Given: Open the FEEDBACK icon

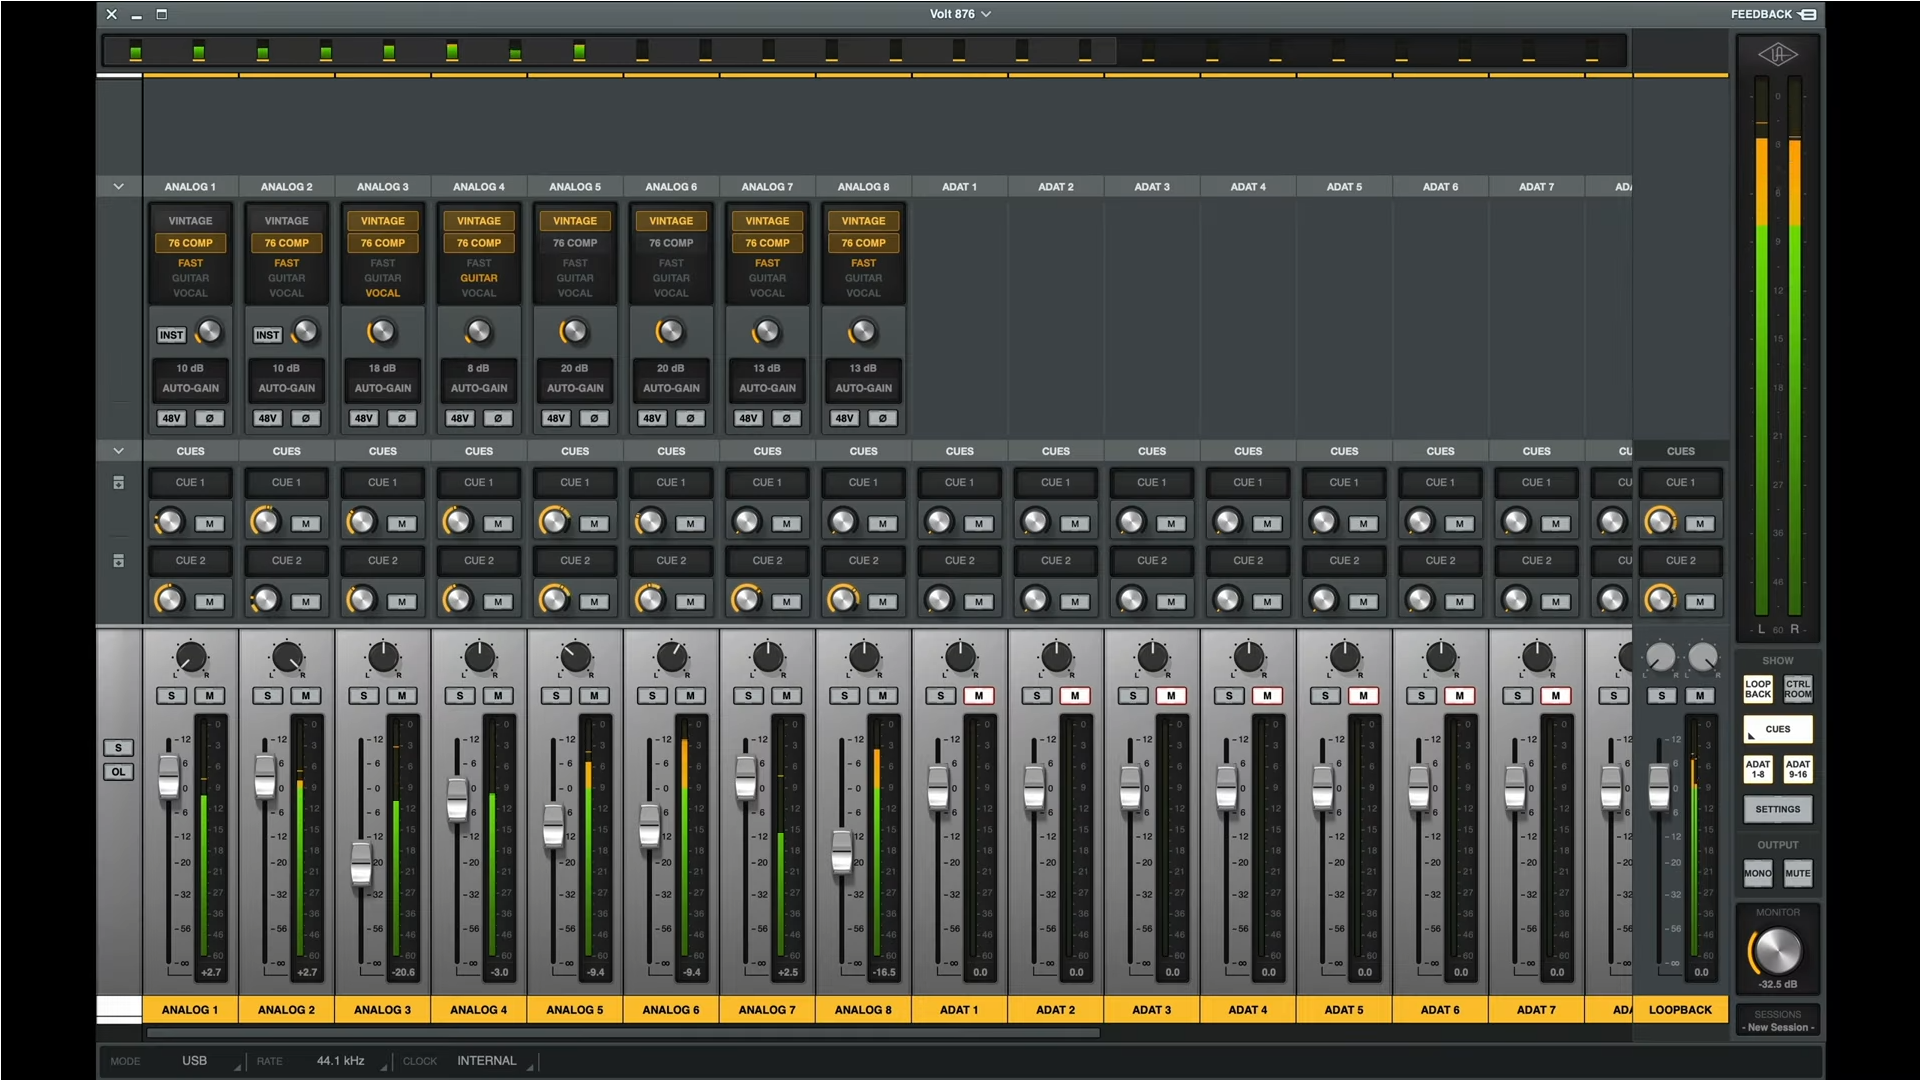Looking at the screenshot, I should point(1808,14).
